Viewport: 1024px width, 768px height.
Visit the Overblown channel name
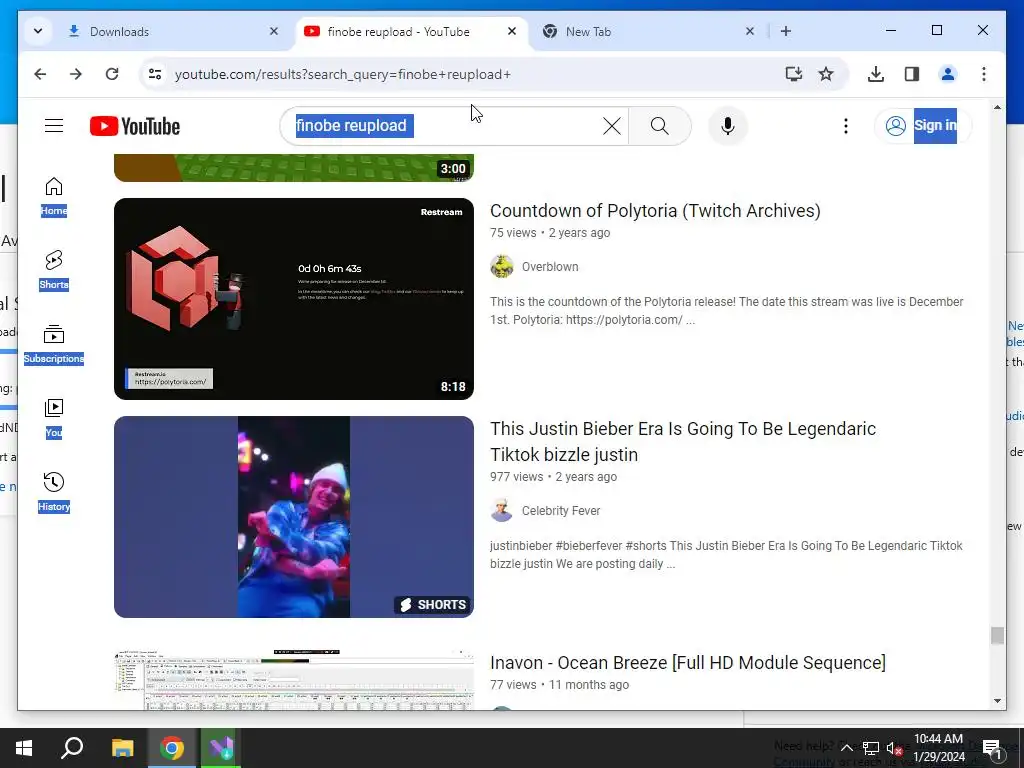(x=550, y=266)
